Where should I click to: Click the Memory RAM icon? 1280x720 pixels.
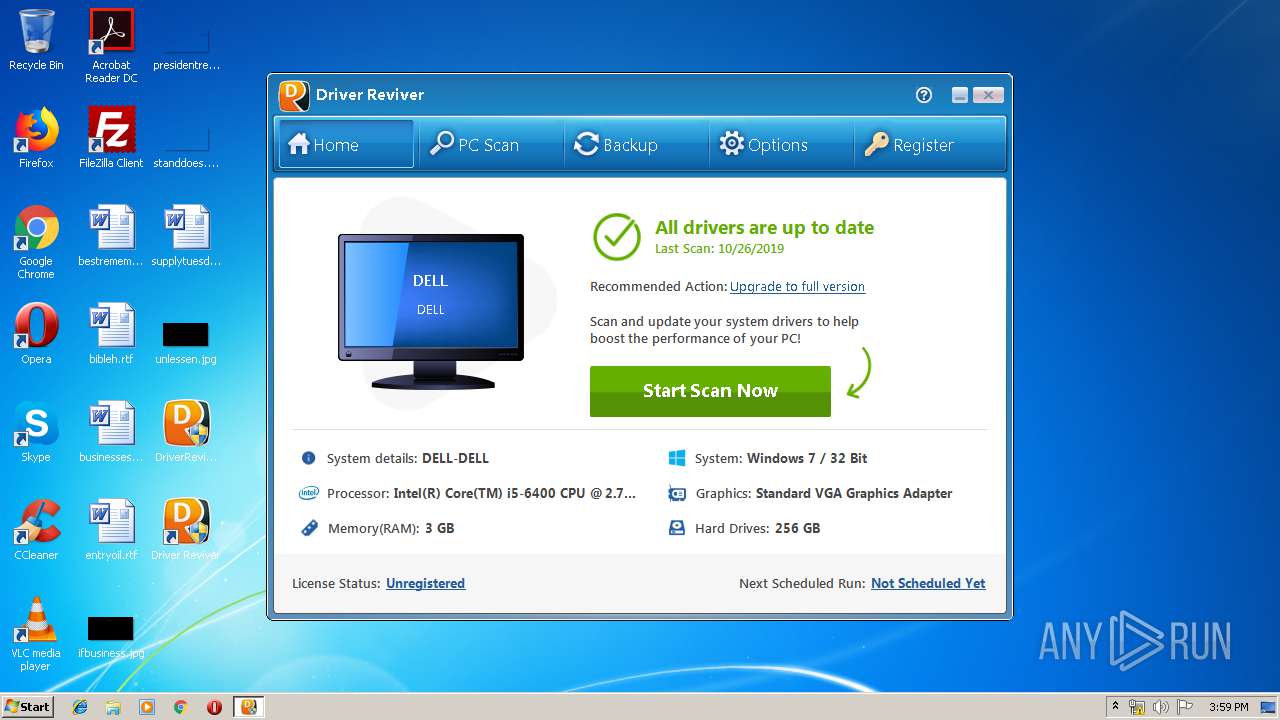coord(309,528)
